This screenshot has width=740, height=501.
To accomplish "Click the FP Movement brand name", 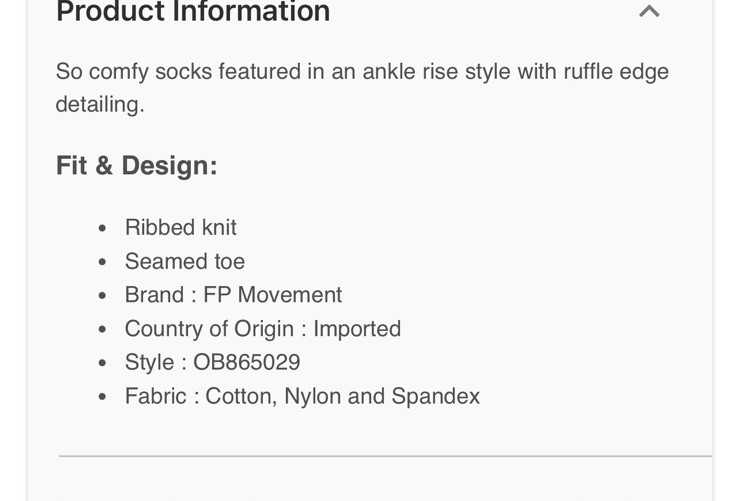I will tap(272, 295).
